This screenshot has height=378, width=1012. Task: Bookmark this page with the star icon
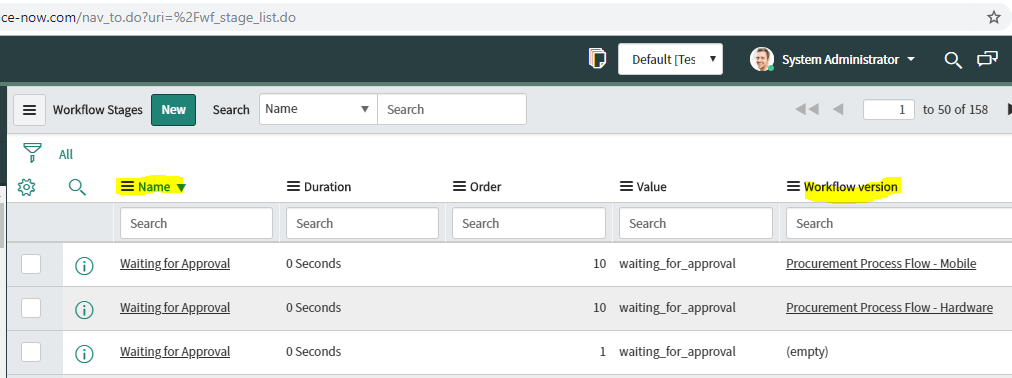pyautogui.click(x=994, y=17)
